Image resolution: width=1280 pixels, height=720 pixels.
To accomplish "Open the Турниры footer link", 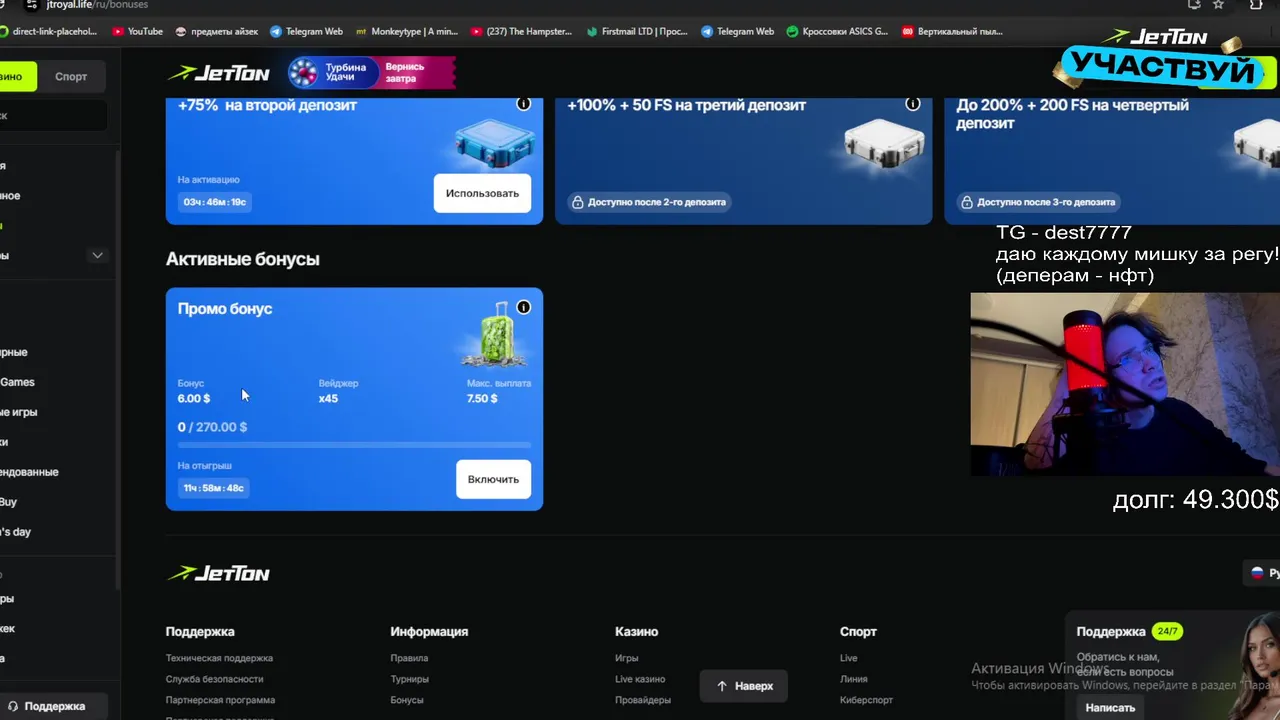I will [x=409, y=679].
